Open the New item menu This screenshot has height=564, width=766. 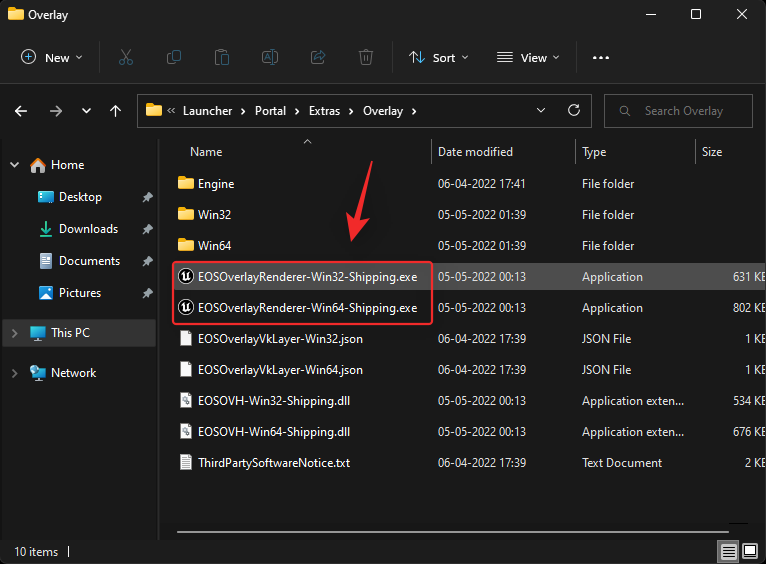[x=52, y=58]
